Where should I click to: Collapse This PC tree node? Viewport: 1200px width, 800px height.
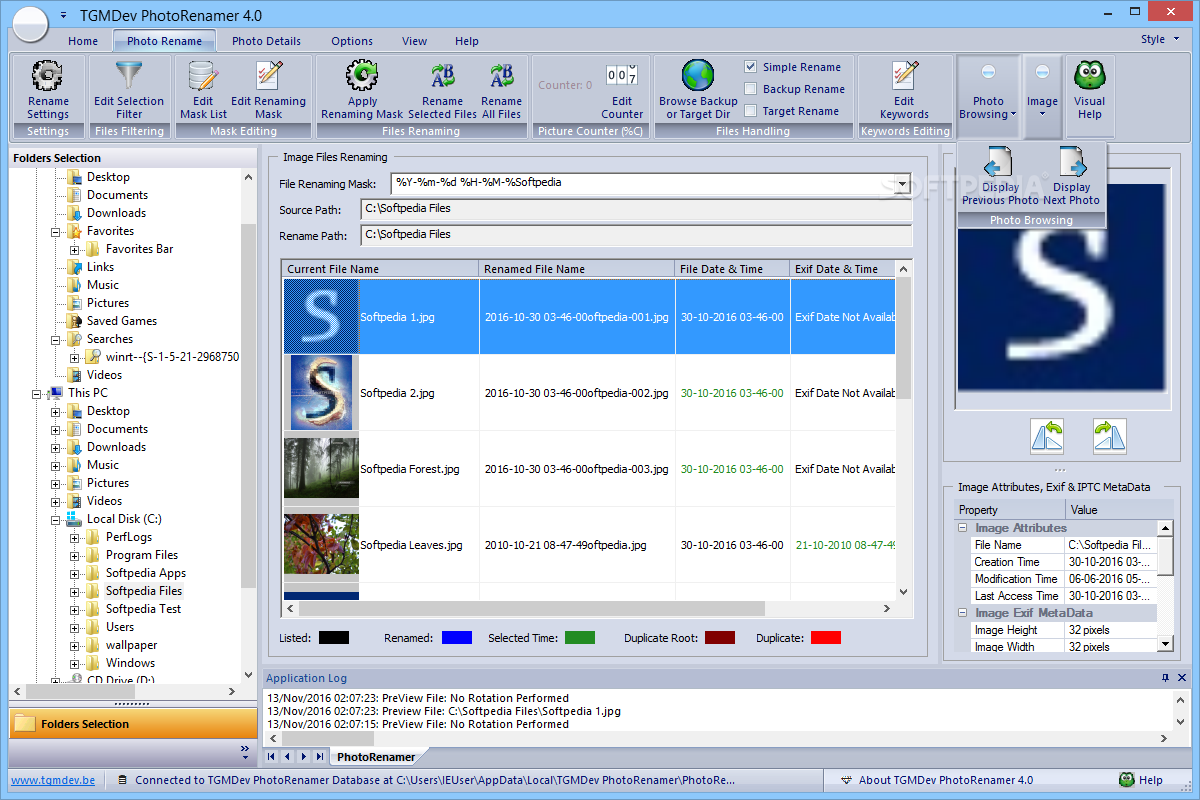pyautogui.click(x=37, y=393)
